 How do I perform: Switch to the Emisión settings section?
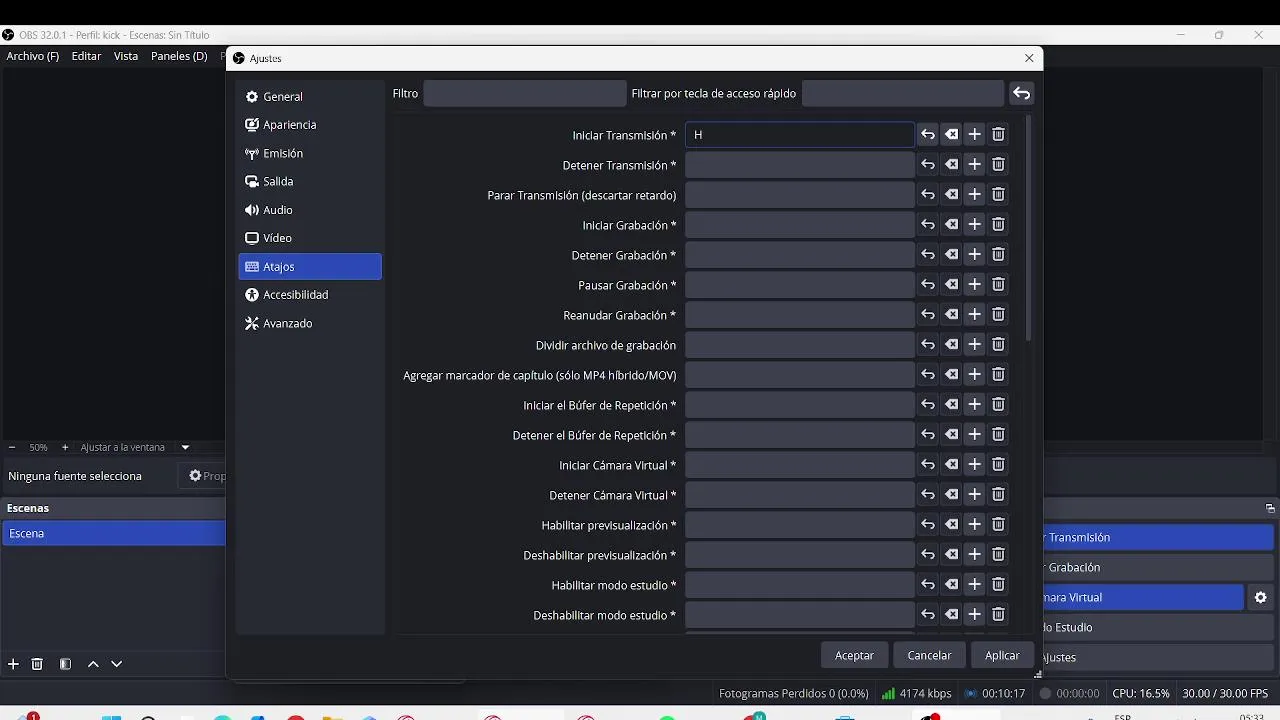(x=310, y=153)
